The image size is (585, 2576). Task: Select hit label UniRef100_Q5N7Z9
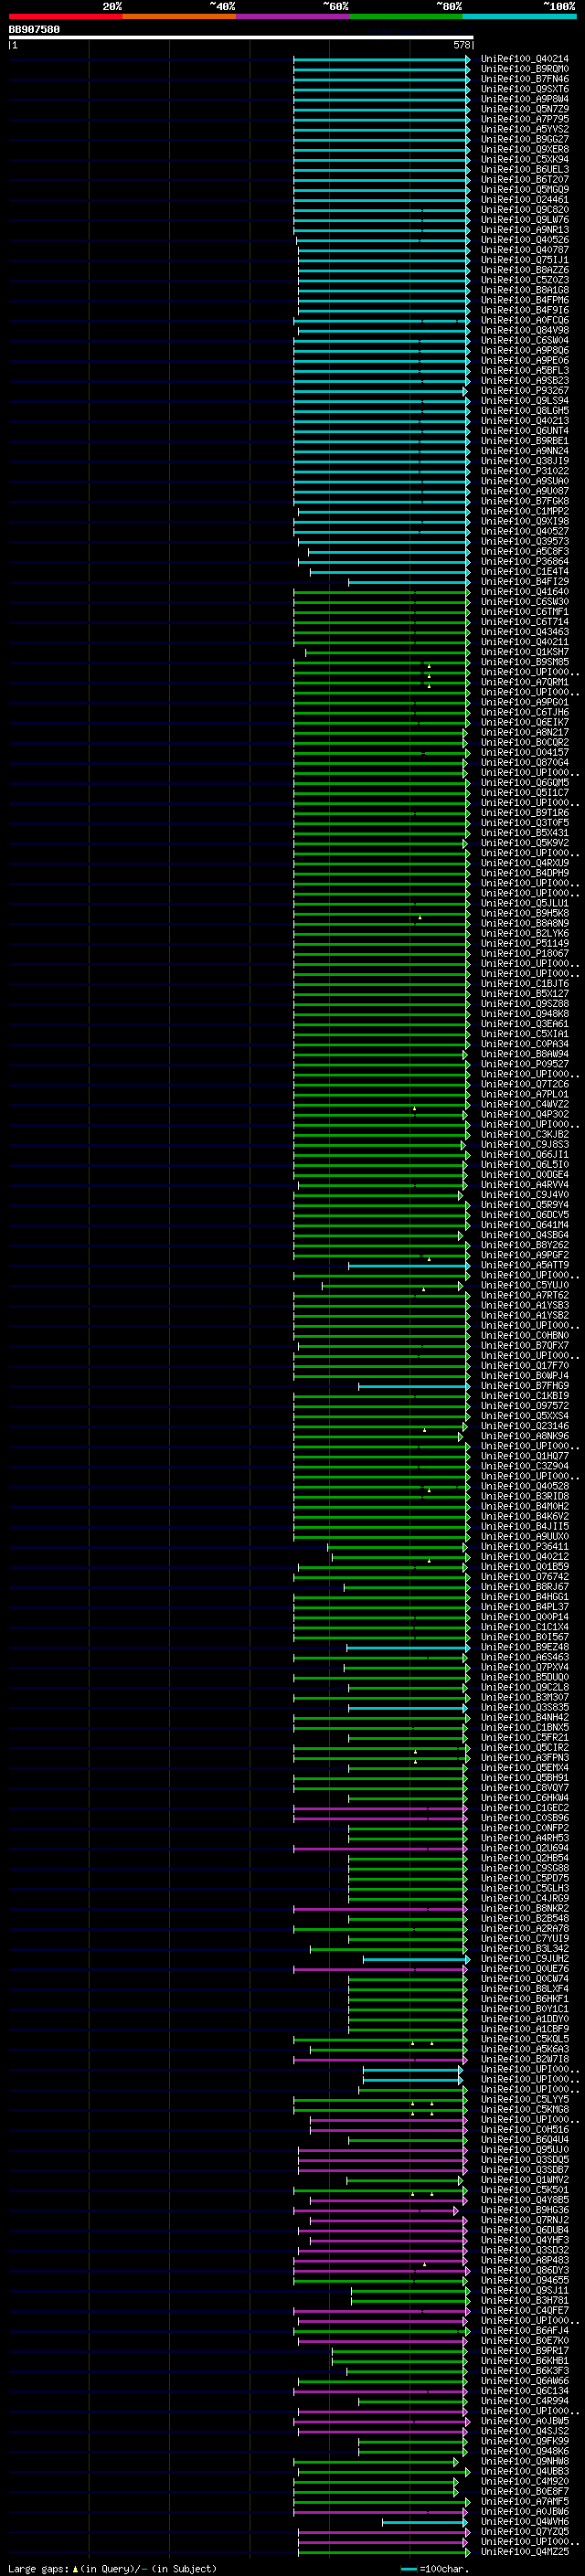tap(525, 109)
